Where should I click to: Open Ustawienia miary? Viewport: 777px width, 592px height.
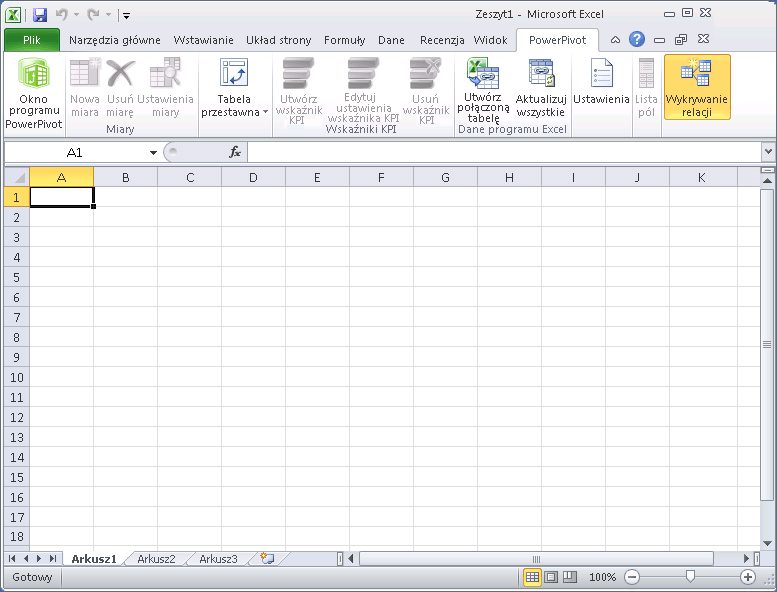tap(165, 88)
